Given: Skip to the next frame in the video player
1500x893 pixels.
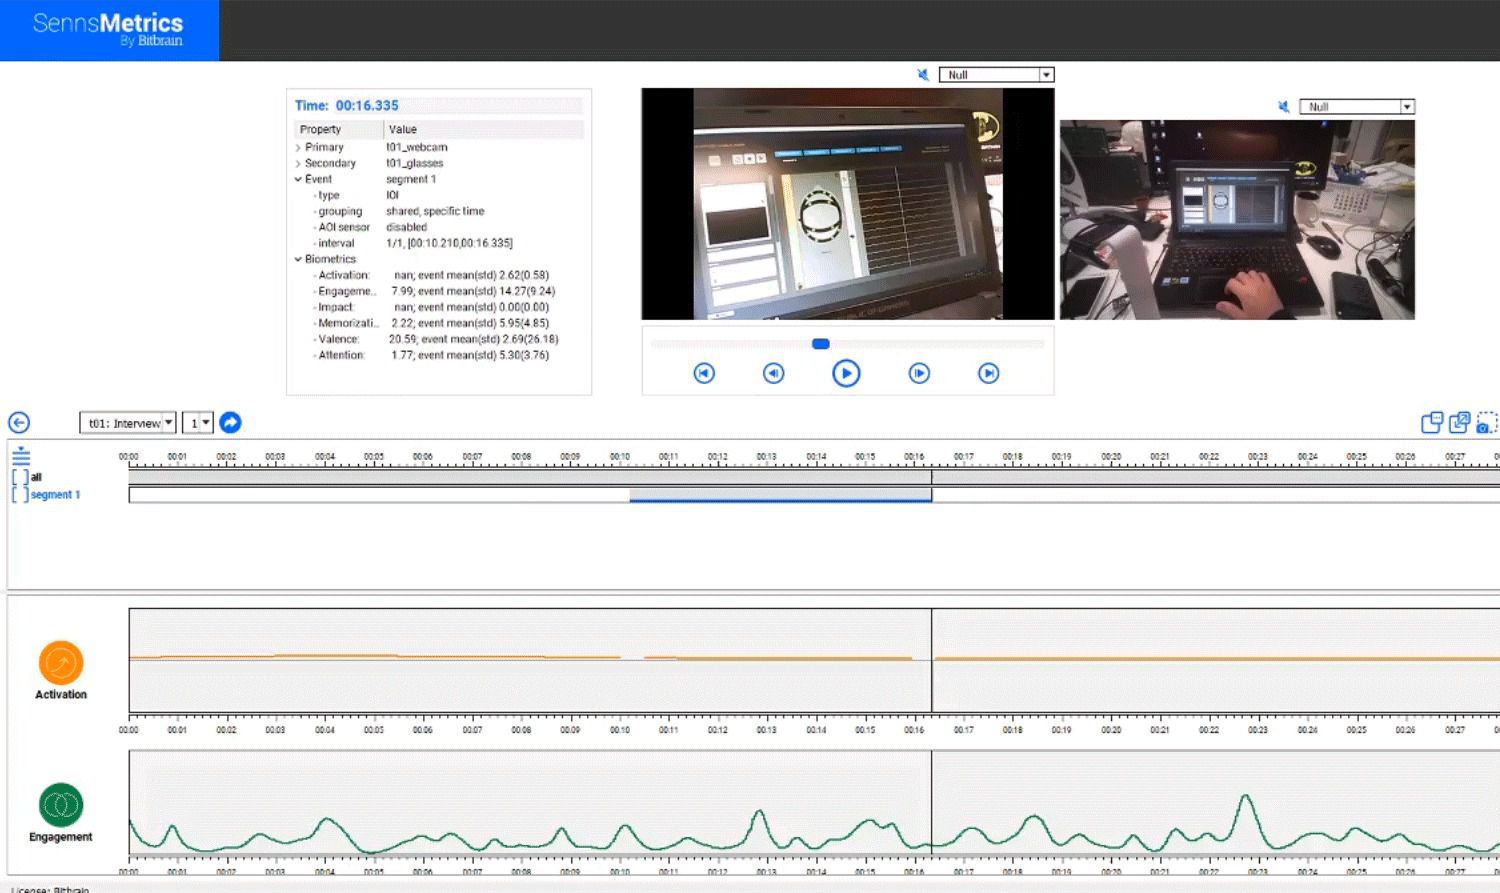Looking at the screenshot, I should (918, 372).
